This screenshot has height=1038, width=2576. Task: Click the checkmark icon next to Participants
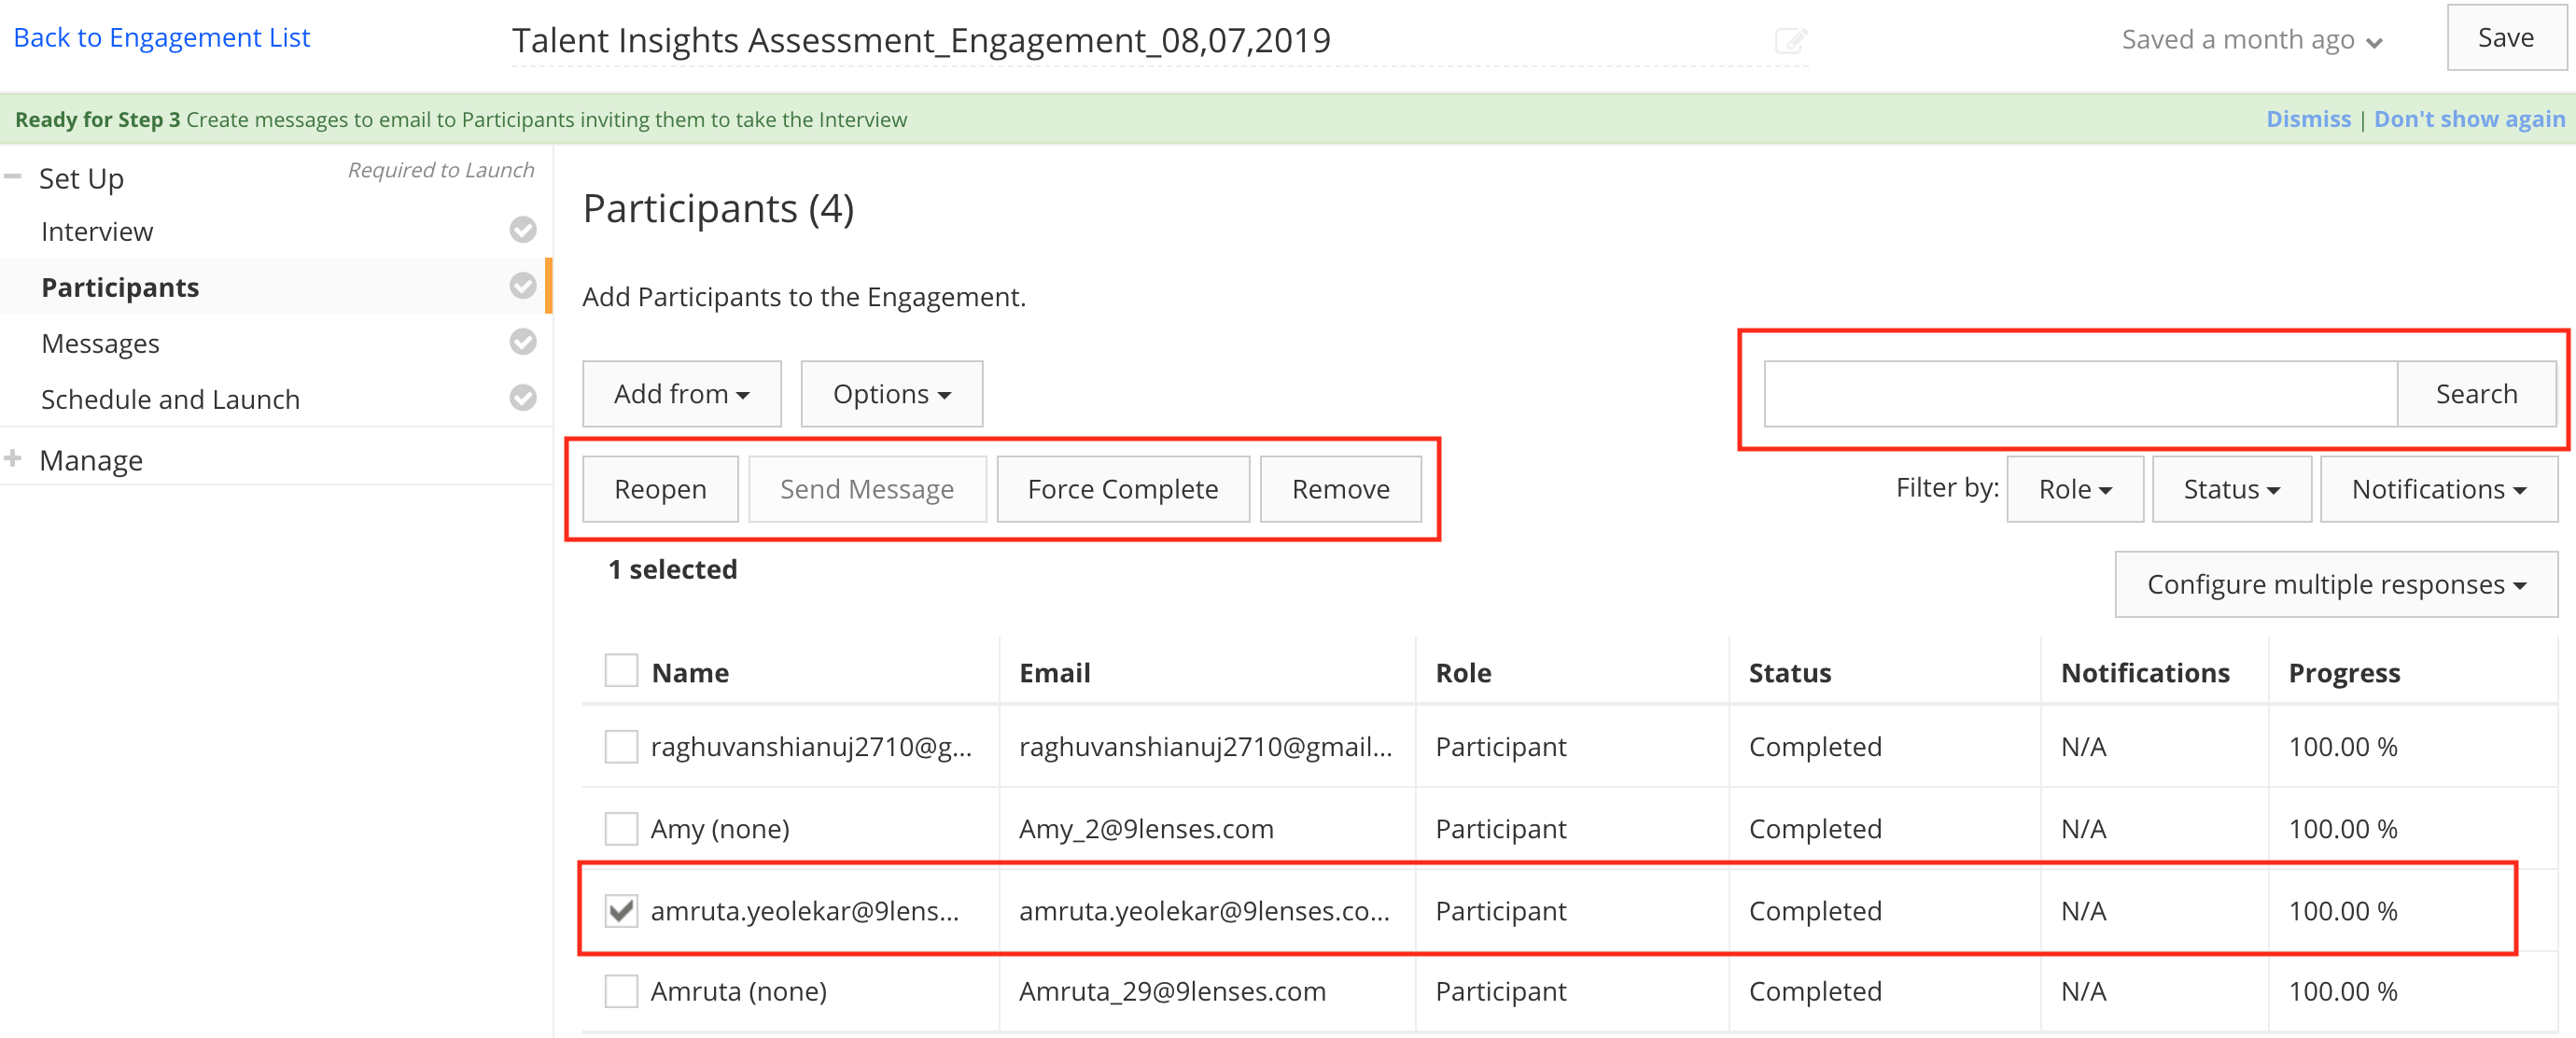point(522,286)
